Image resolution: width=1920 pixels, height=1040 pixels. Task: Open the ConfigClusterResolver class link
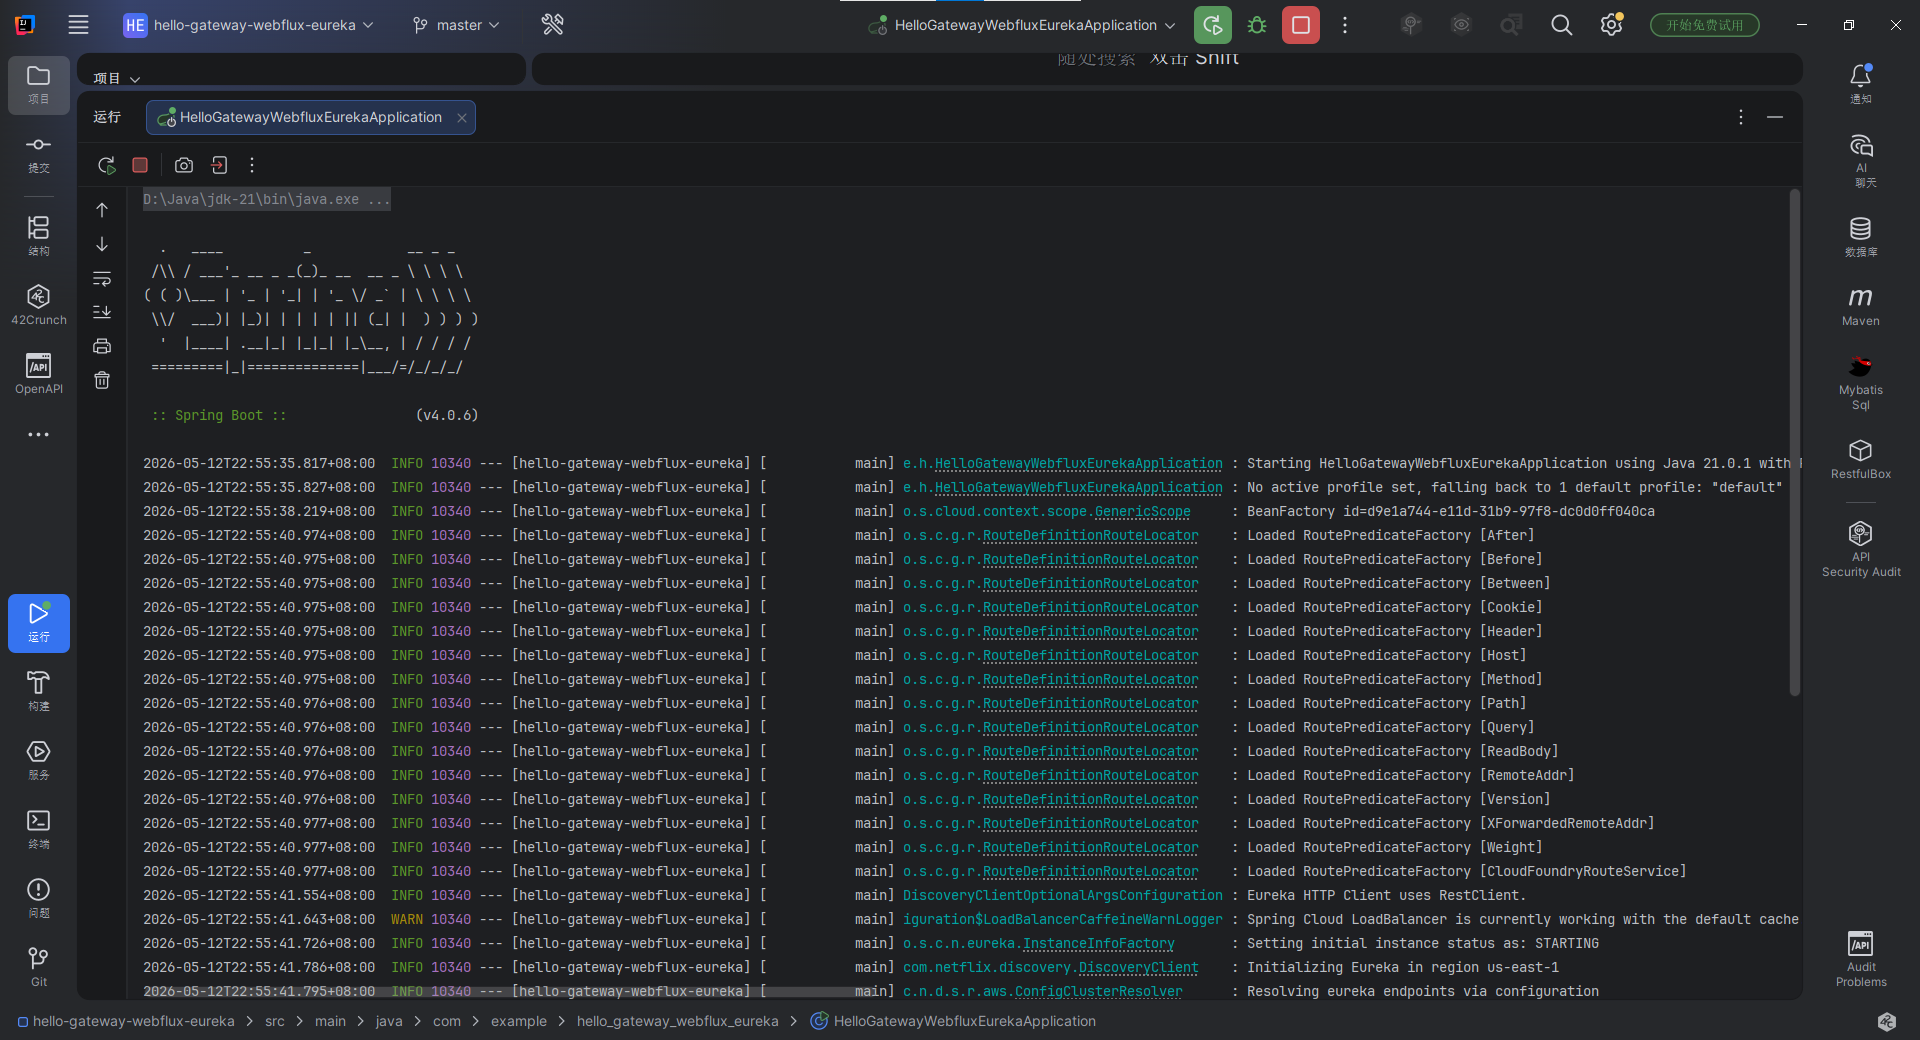click(x=1099, y=991)
